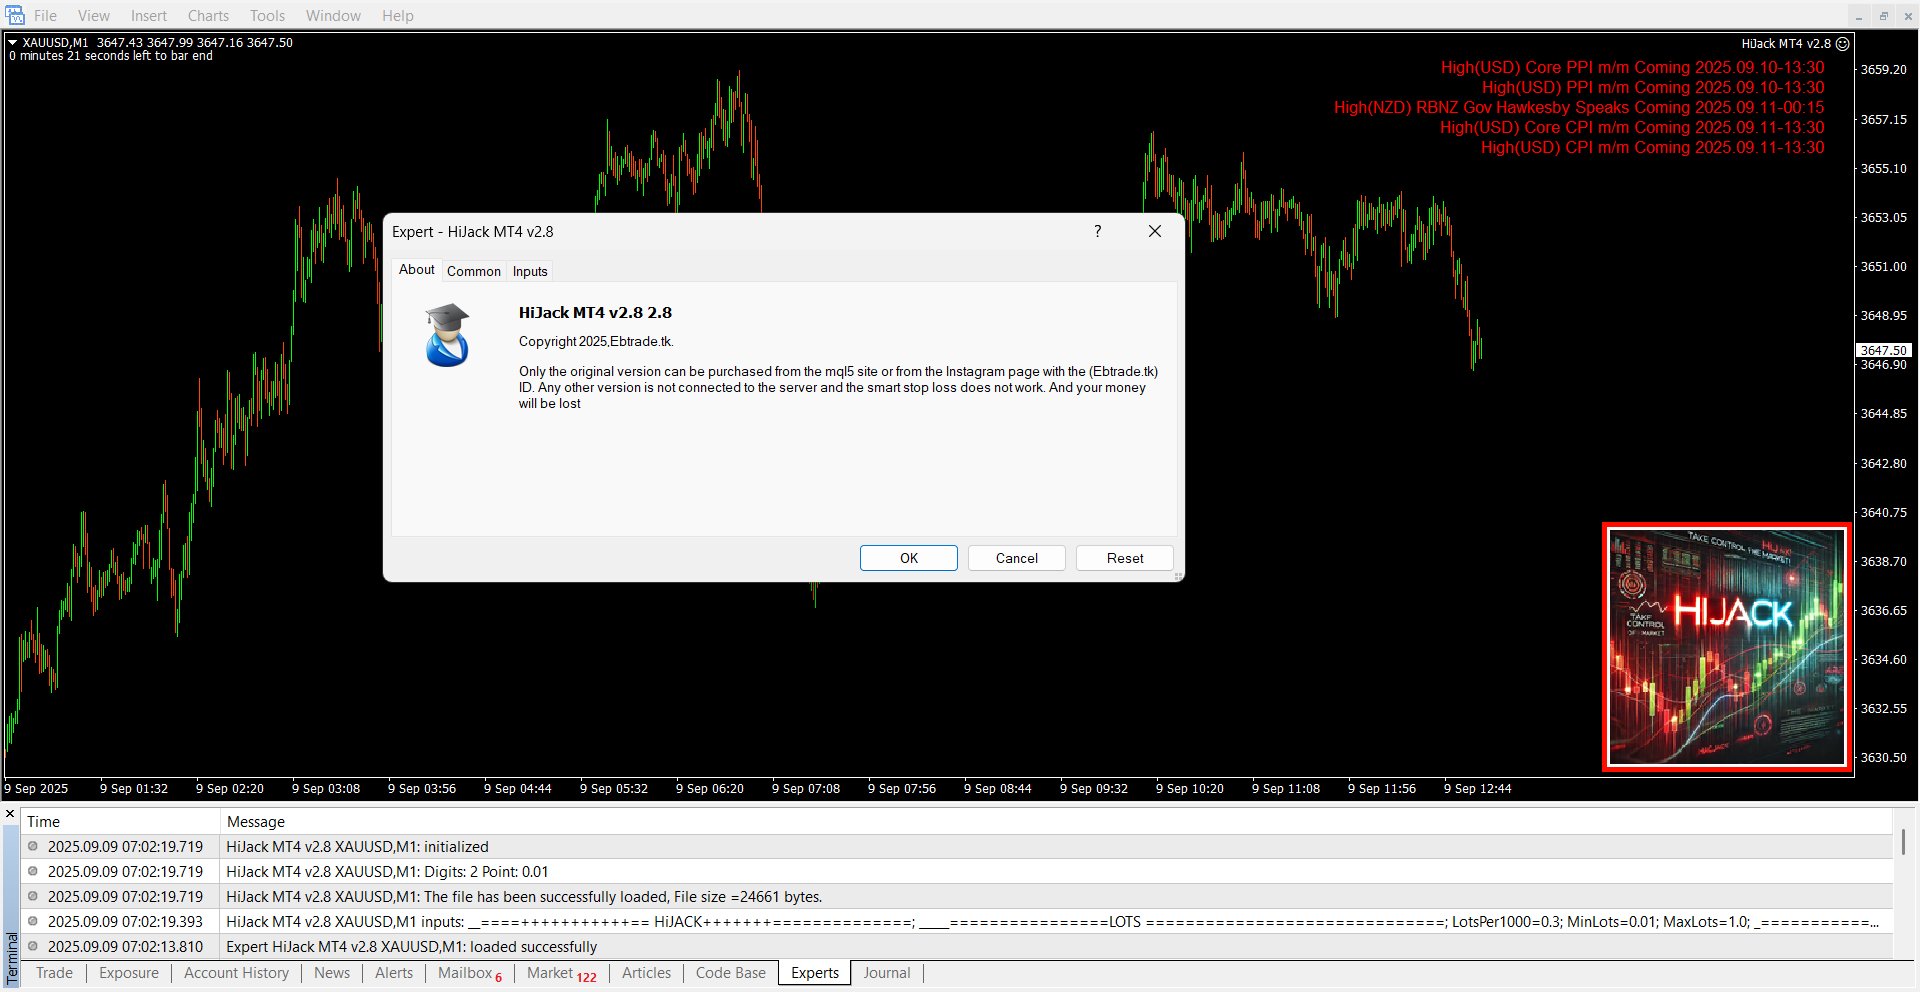Click the XAUUSD,M1 chart dropdown triangle
This screenshot has width=1920, height=992.
13,43
